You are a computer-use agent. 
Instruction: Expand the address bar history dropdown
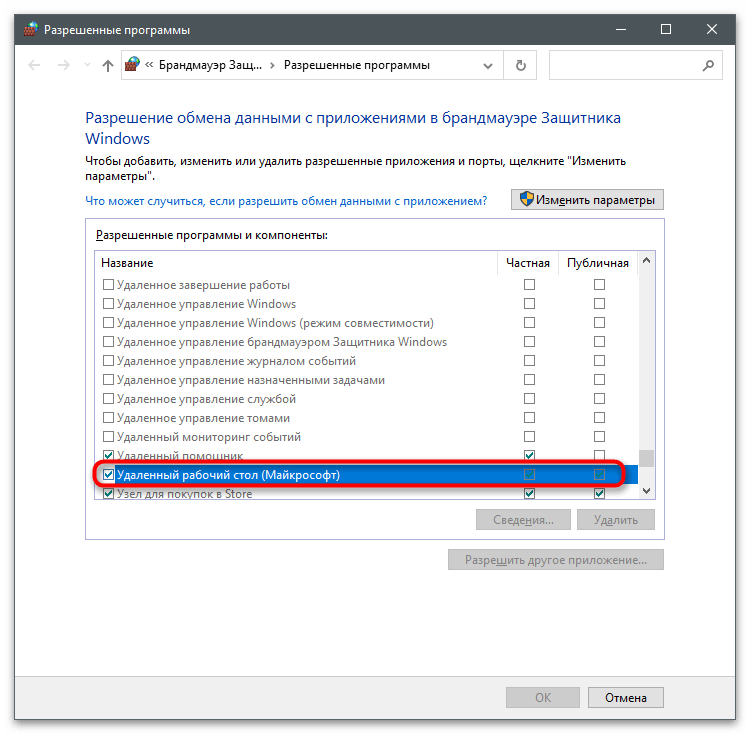[488, 66]
